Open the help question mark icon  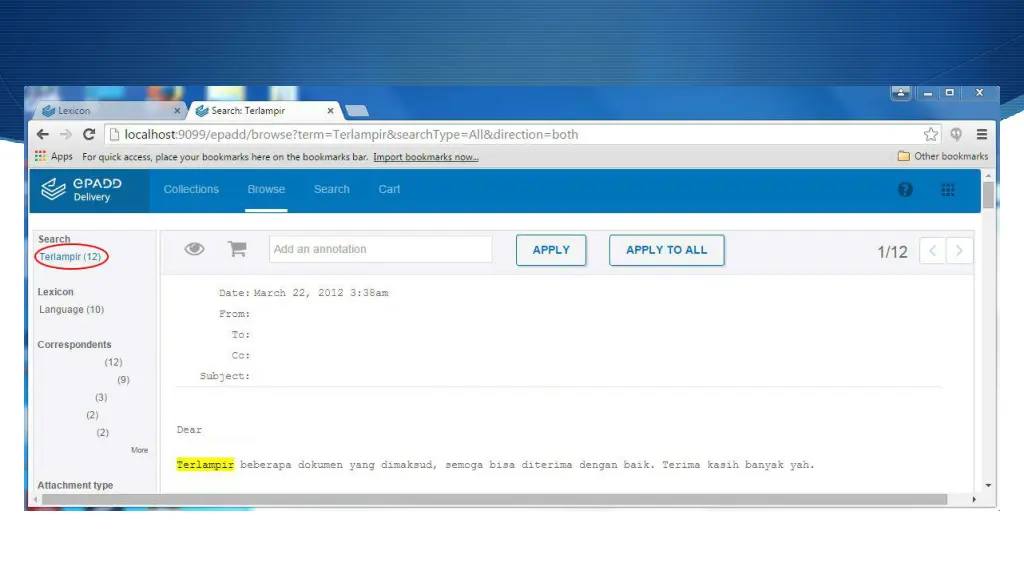[905, 189]
